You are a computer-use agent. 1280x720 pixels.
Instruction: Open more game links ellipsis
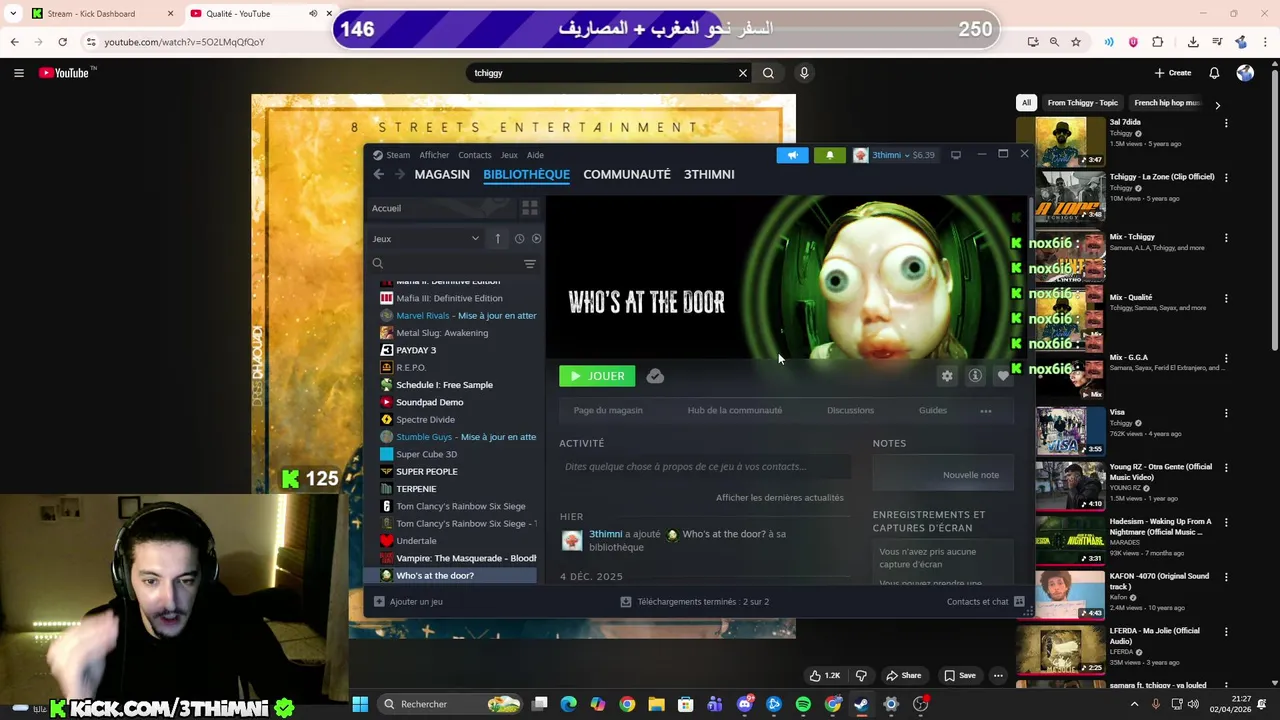point(986,411)
